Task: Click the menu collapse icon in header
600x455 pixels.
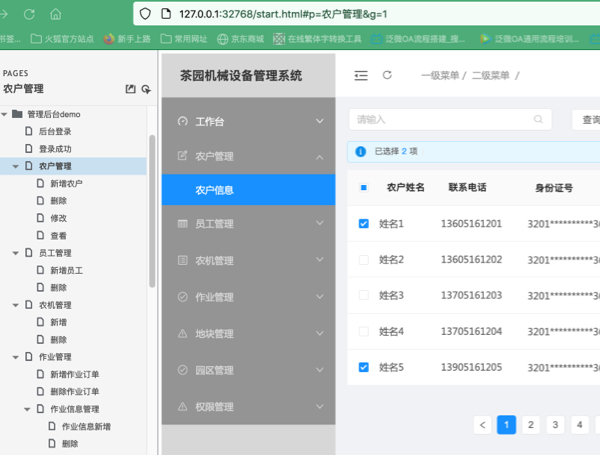Action: tap(360, 75)
